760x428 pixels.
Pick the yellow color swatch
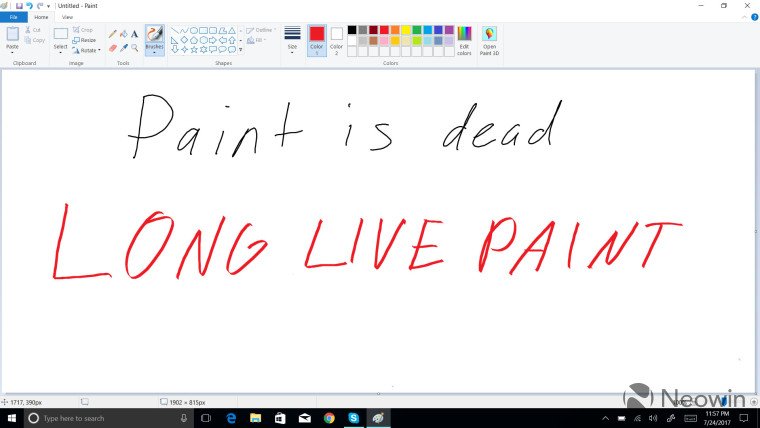[406, 30]
